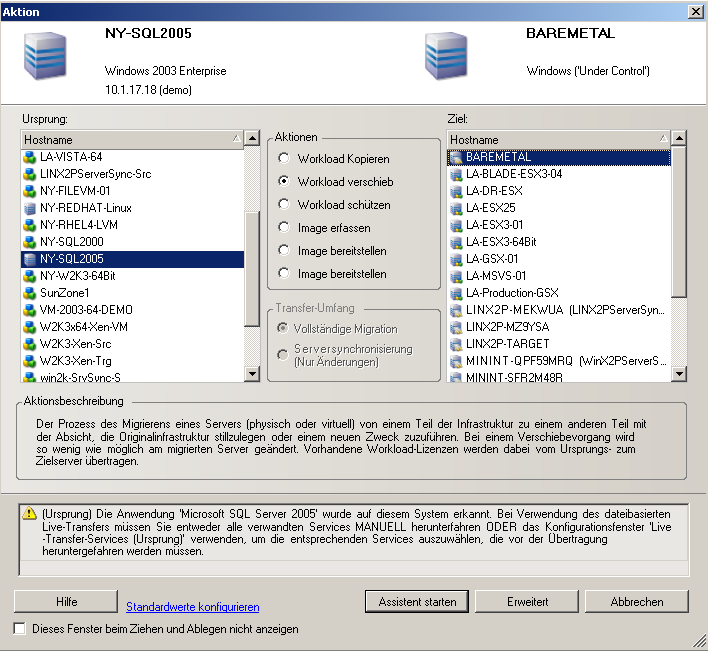Sort Ursprung list by Hostname header

(x=132, y=140)
